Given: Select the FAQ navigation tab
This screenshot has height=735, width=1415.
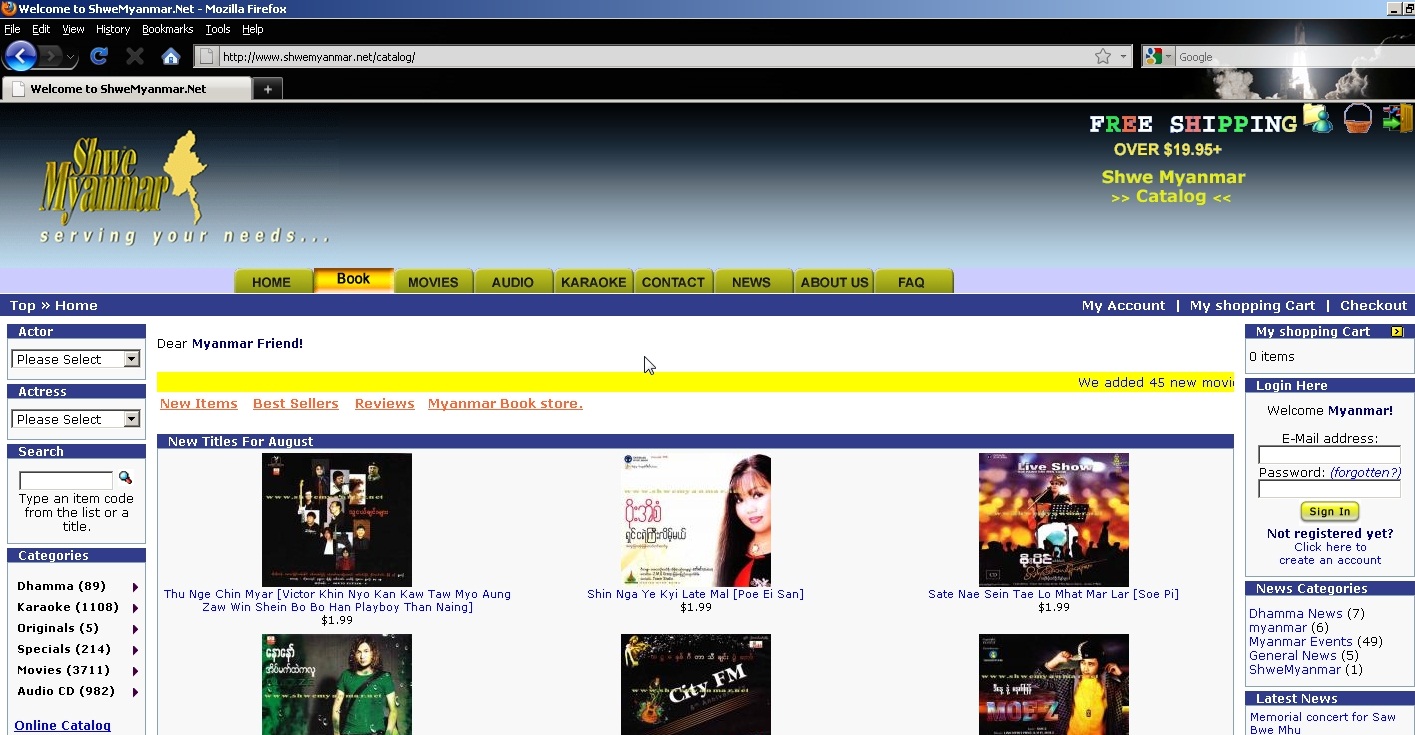Looking at the screenshot, I should point(912,282).
